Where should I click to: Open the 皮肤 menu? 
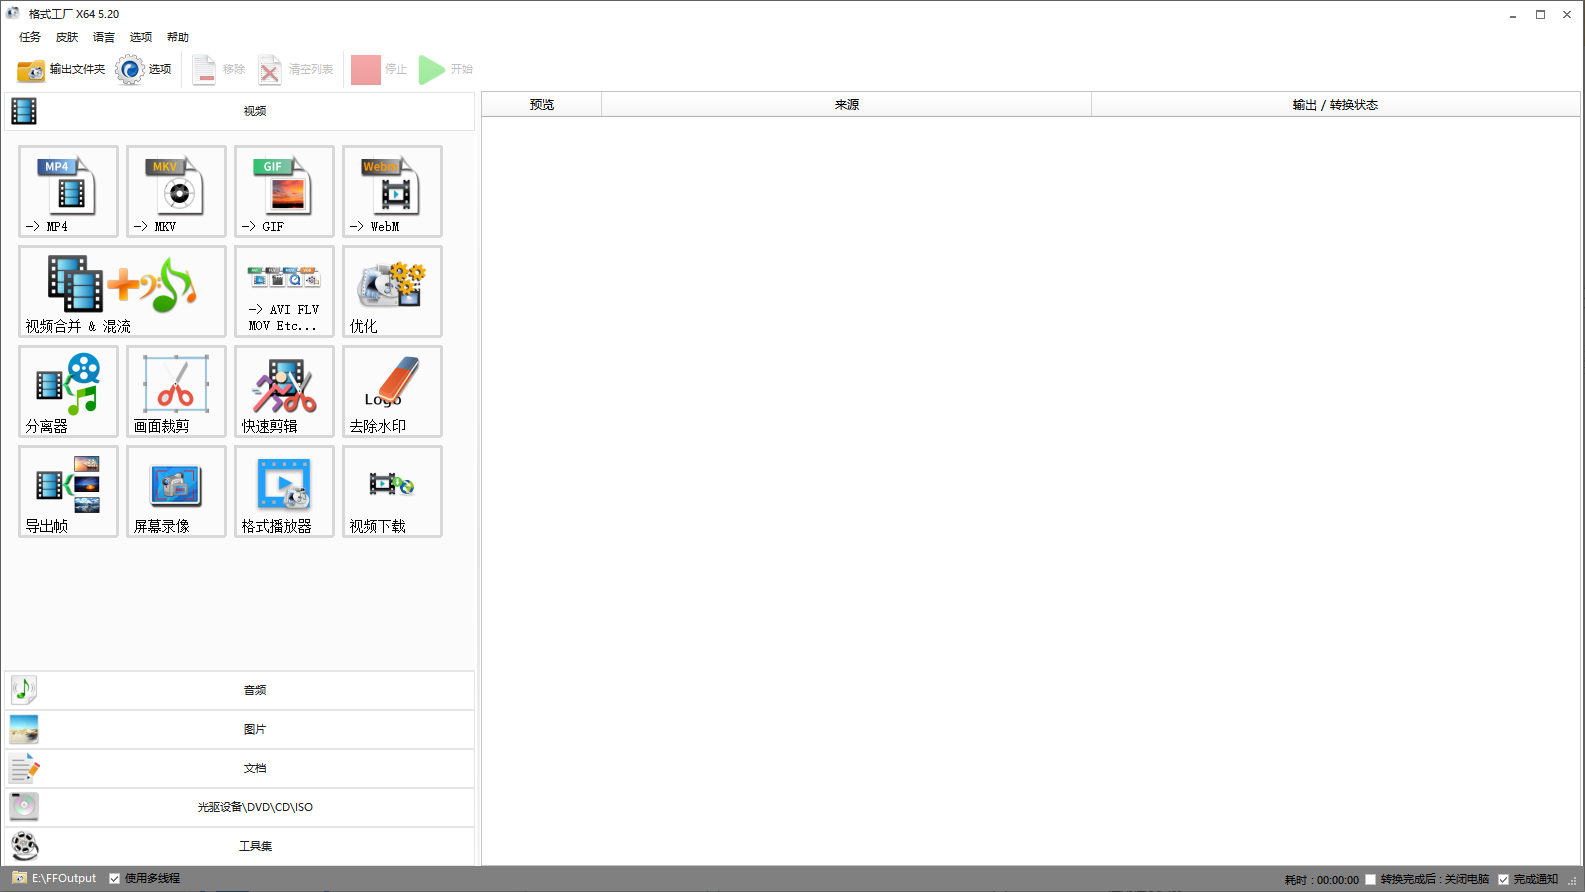pyautogui.click(x=67, y=37)
